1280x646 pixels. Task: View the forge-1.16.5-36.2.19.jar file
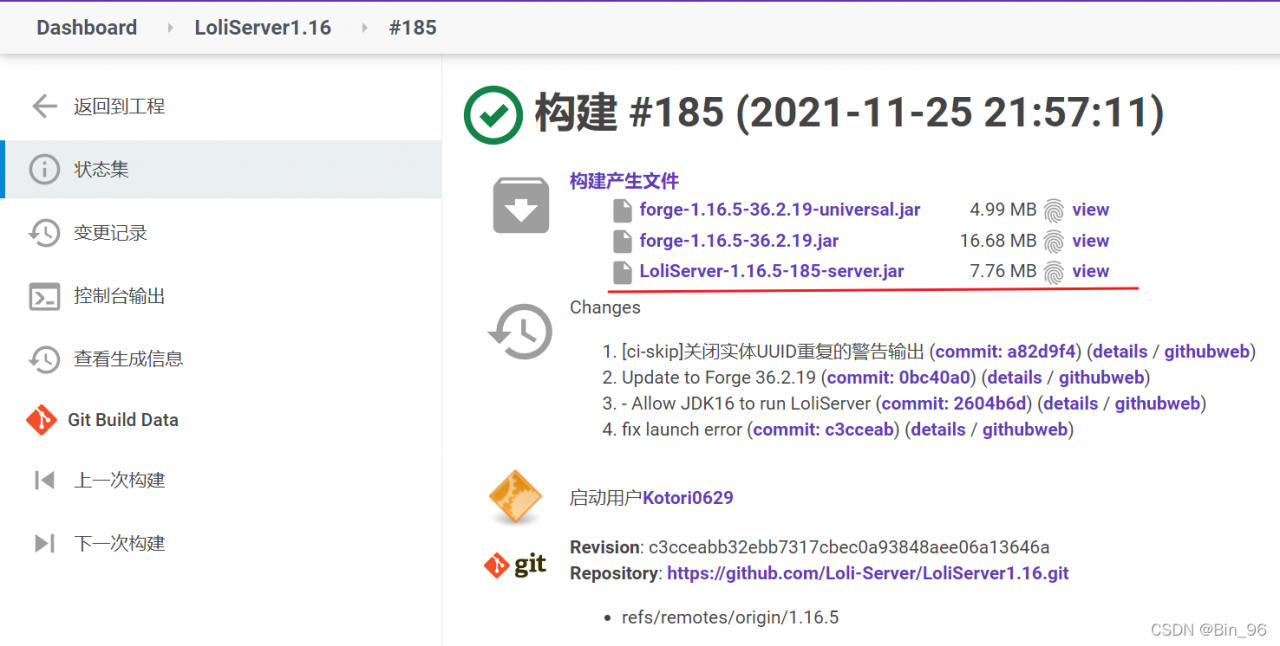tap(1091, 241)
